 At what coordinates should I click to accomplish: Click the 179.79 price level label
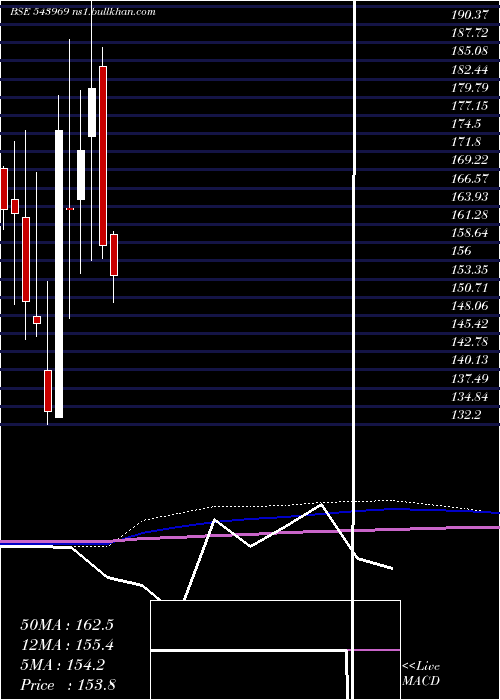pyautogui.click(x=470, y=88)
